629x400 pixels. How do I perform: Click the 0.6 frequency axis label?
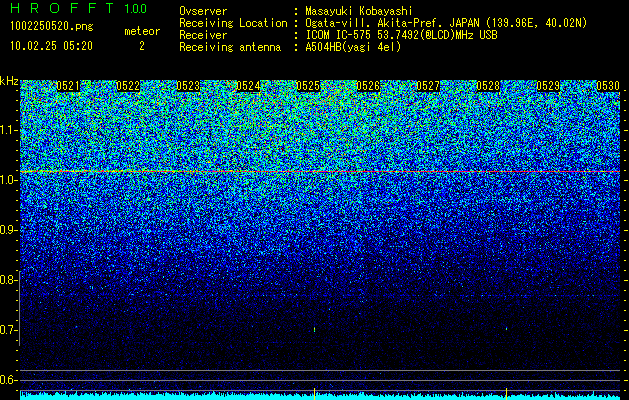tap(8, 380)
